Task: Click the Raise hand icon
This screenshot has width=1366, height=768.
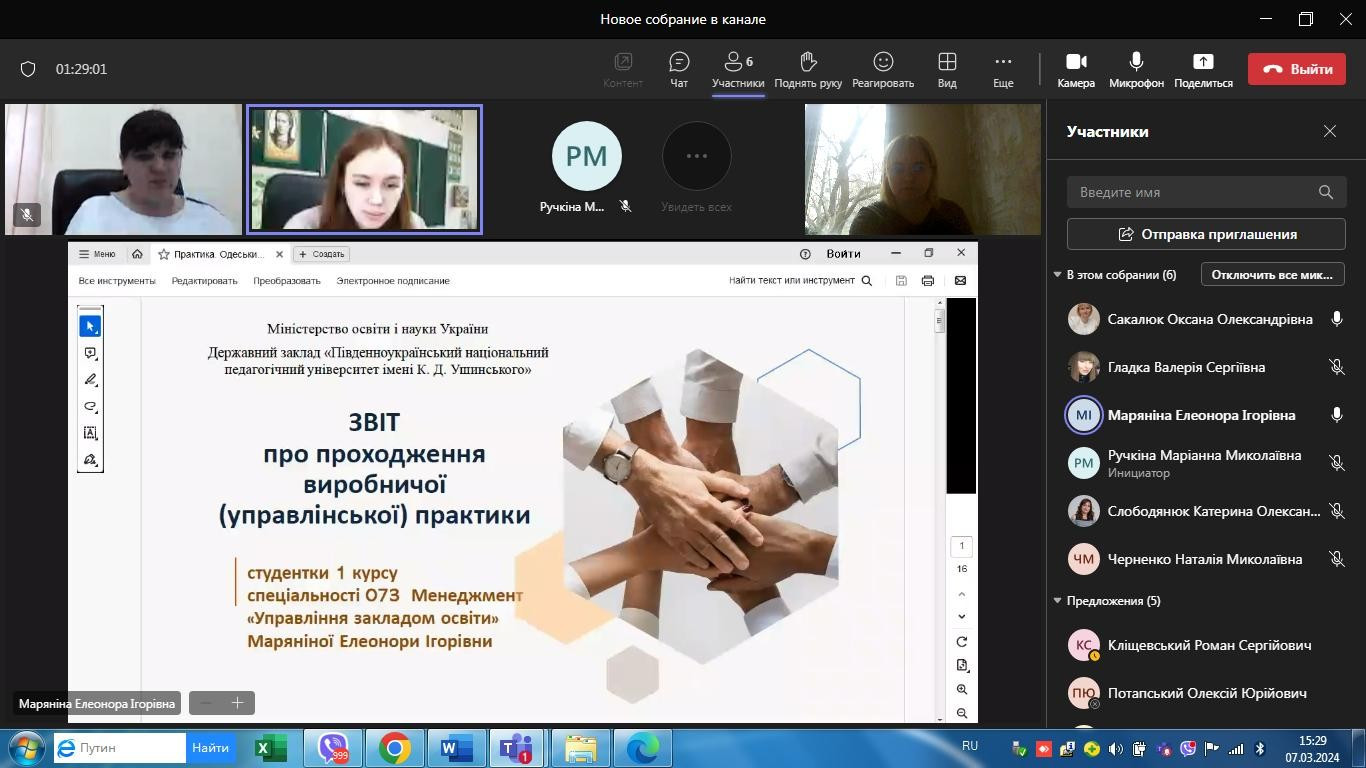Action: [x=808, y=69]
